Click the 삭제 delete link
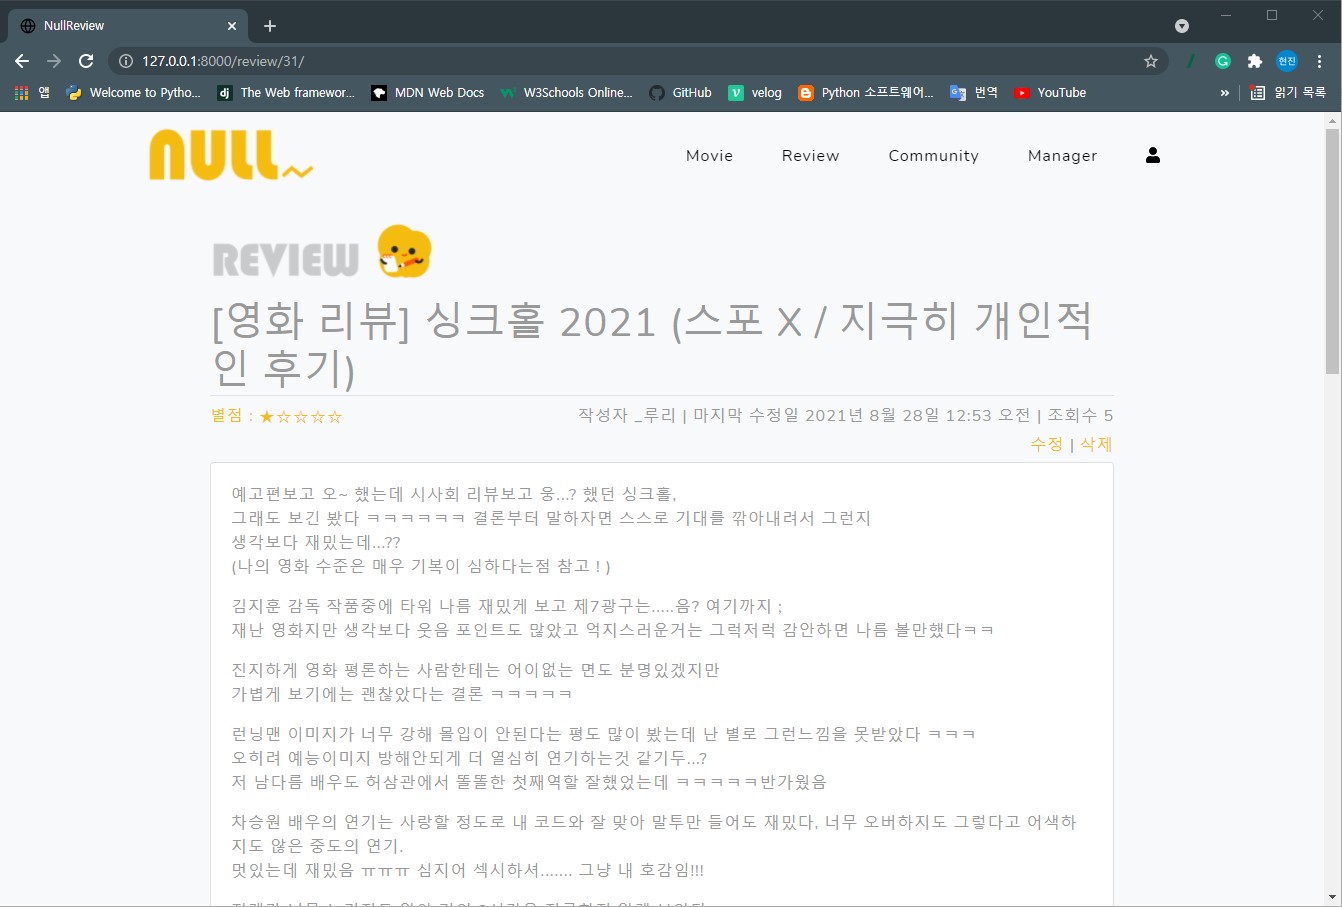 [1096, 444]
